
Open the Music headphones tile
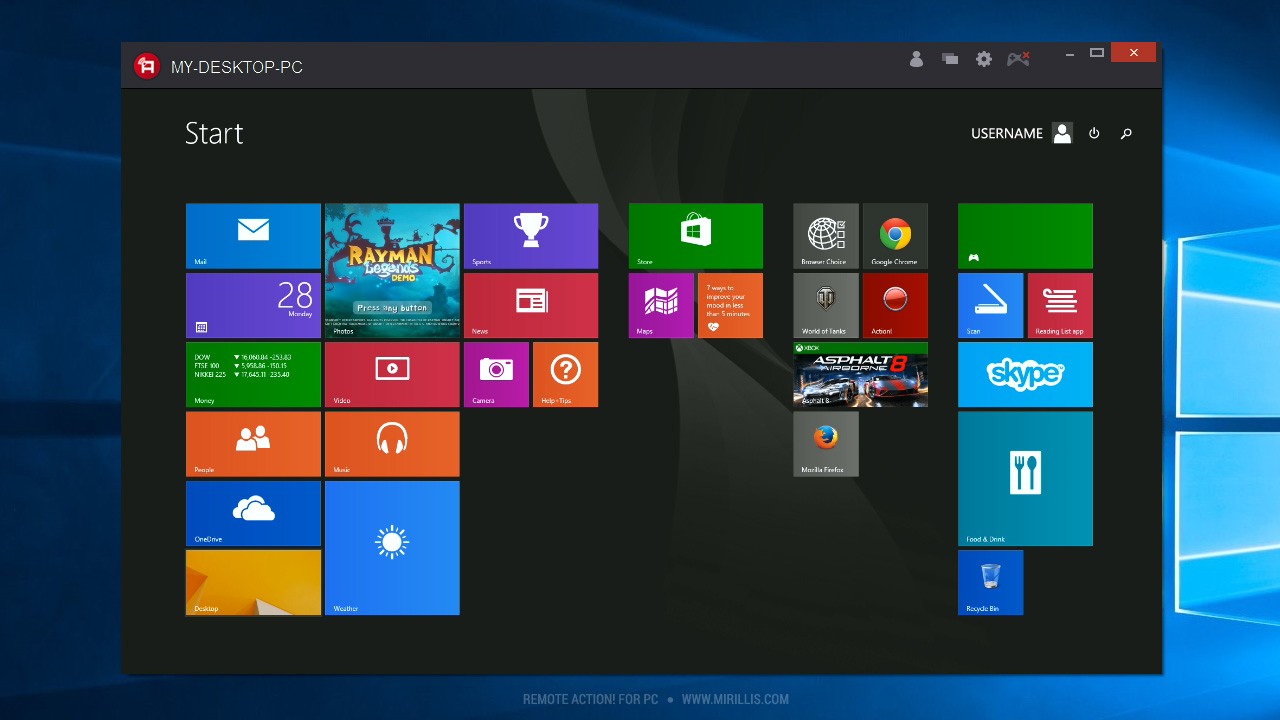(392, 444)
